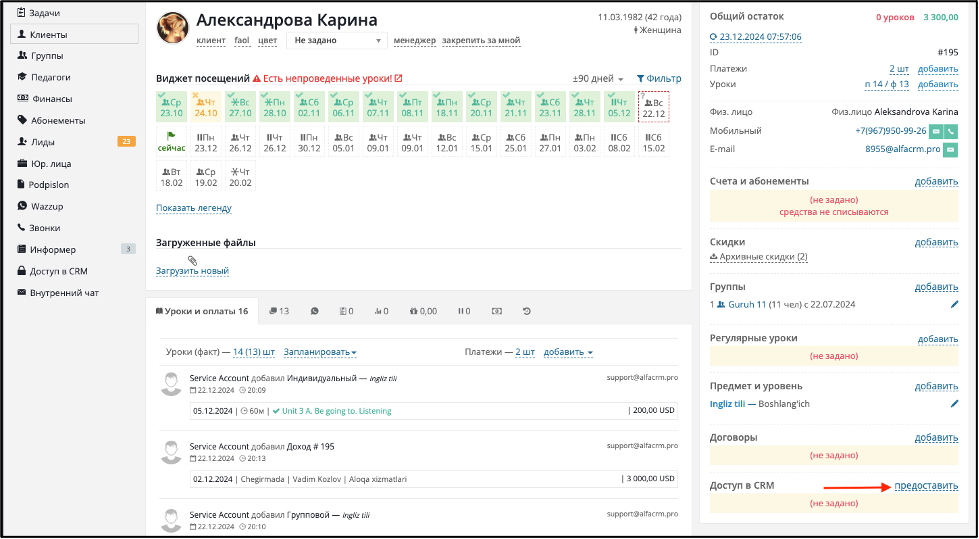Add a Счета и абонементы entry
Screen dimensions: 979x539
[x=937, y=181]
